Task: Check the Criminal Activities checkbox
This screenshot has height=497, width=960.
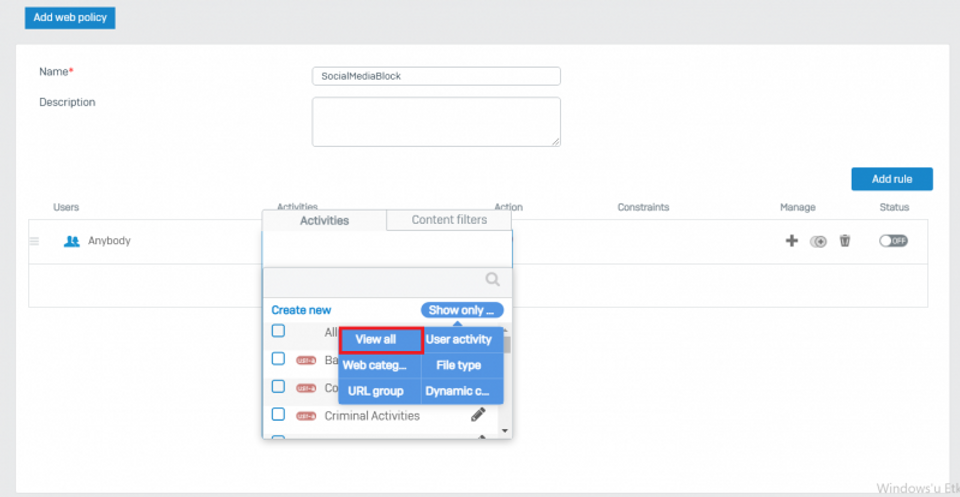Action: click(x=279, y=414)
